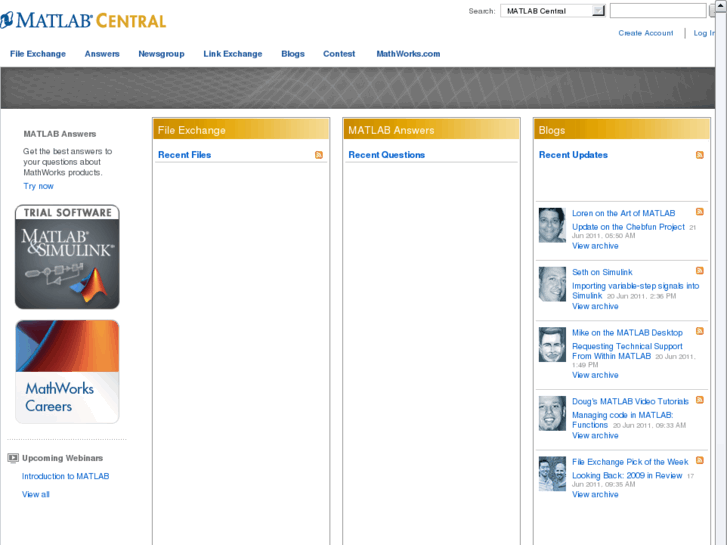727x545 pixels.
Task: Open Doug's MATLAB Video Tutorials blog
Action: [630, 401]
